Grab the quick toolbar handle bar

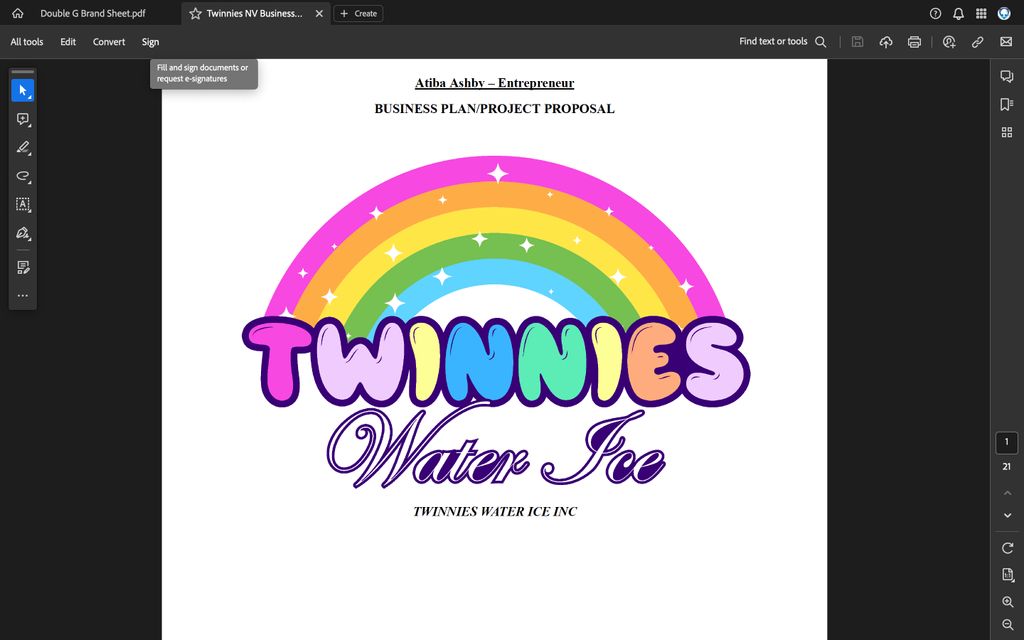click(x=23, y=72)
